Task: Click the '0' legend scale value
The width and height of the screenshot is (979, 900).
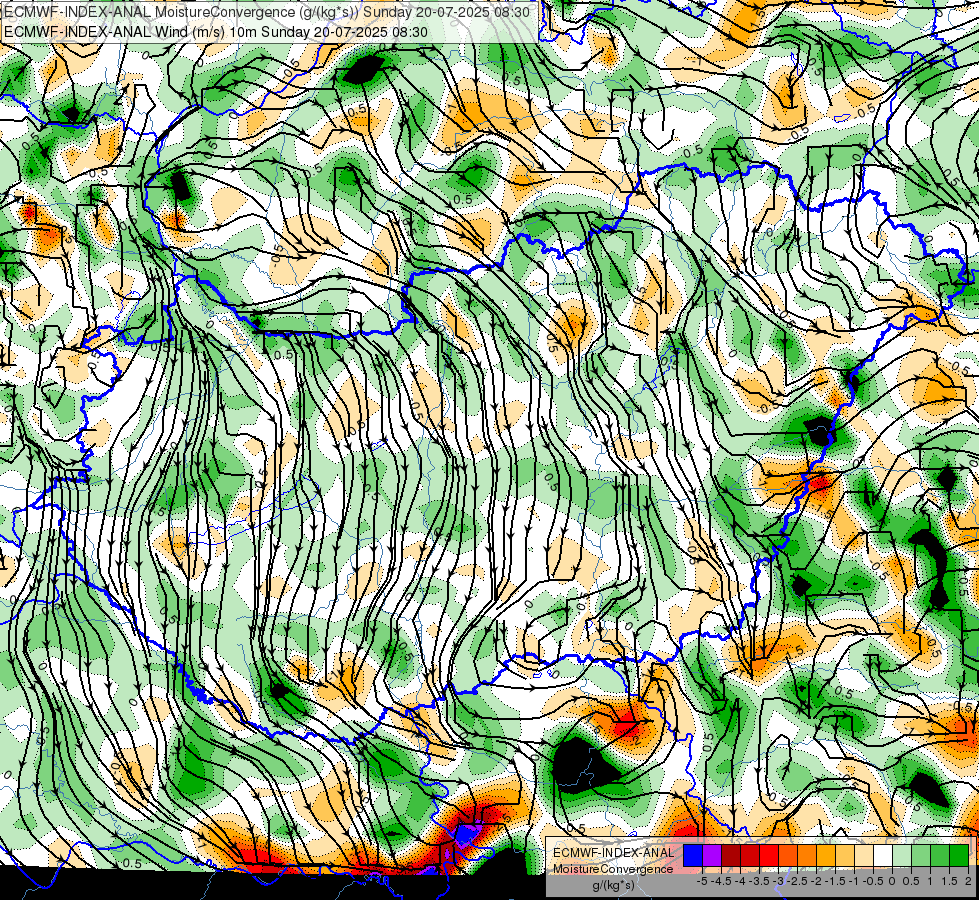Action: point(892,881)
